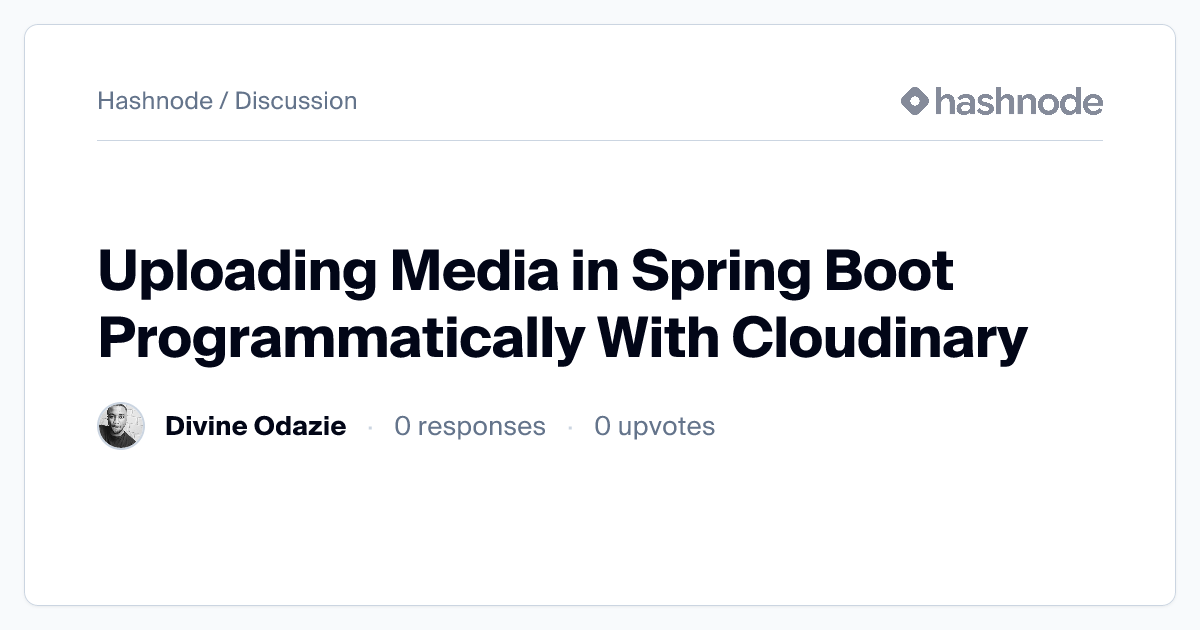This screenshot has width=1200, height=630.
Task: Open the Hashnode breadcrumb link
Action: (155, 101)
